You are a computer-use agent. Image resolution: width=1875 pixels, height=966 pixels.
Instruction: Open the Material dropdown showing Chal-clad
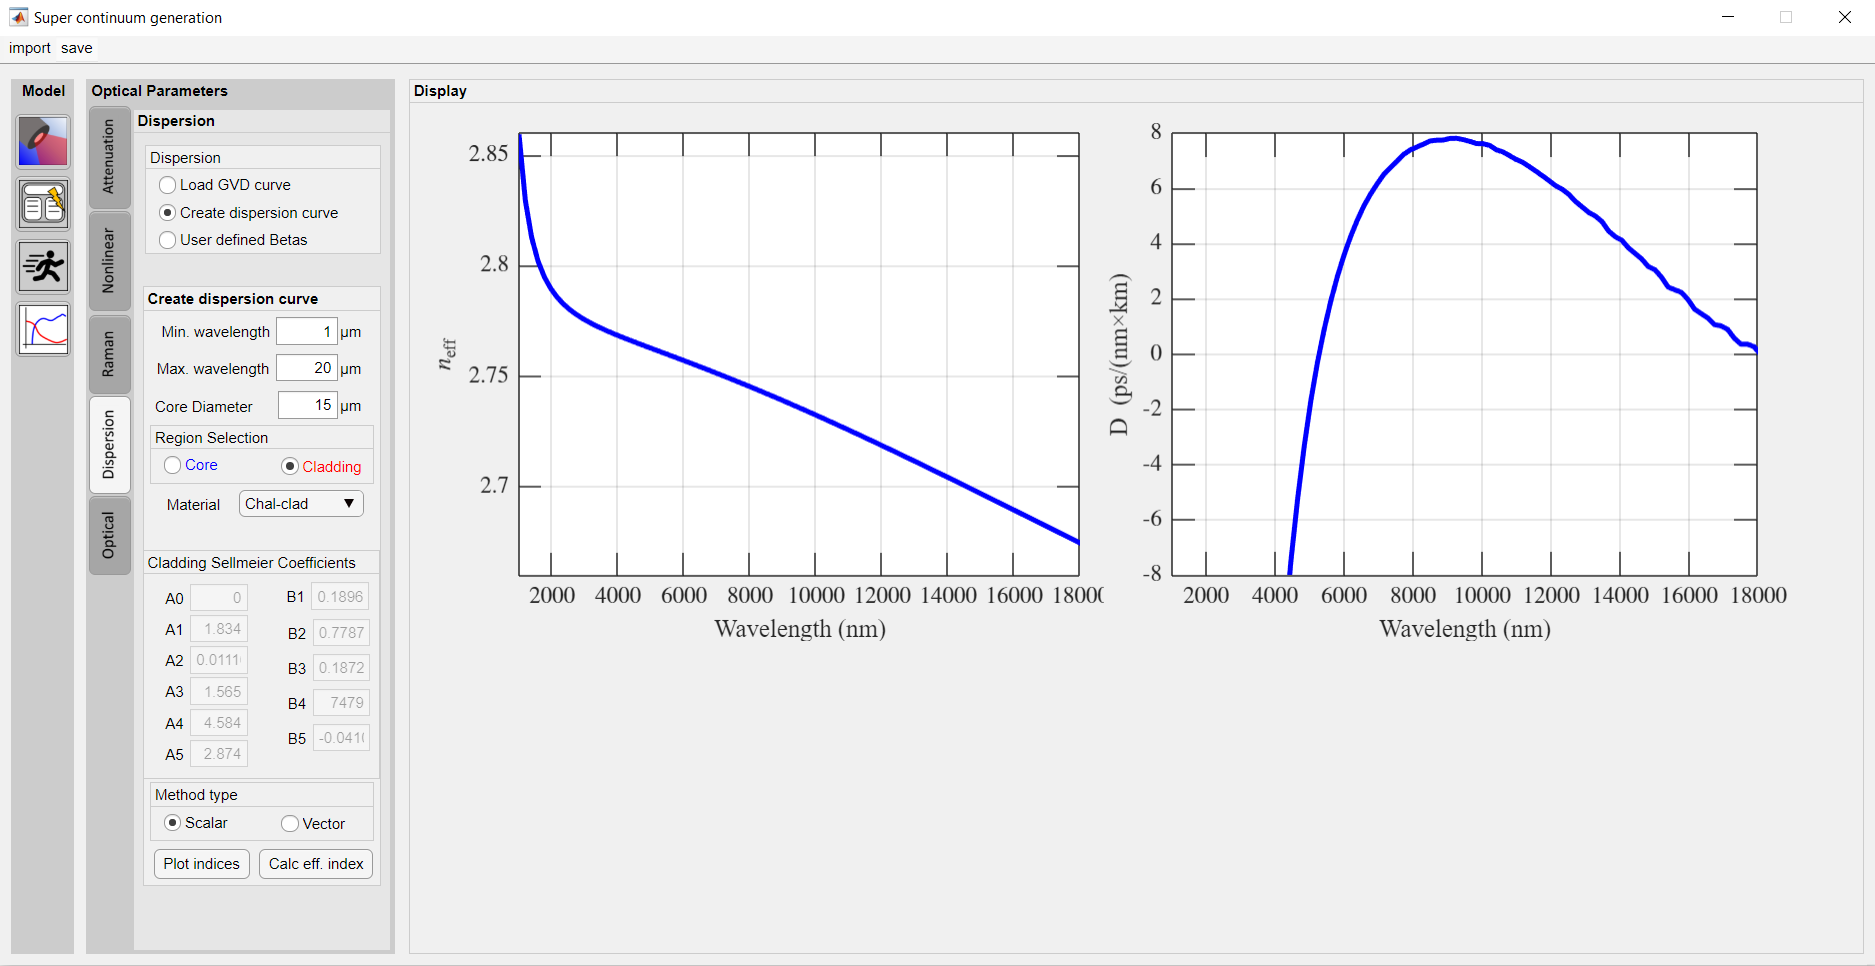[x=301, y=504]
